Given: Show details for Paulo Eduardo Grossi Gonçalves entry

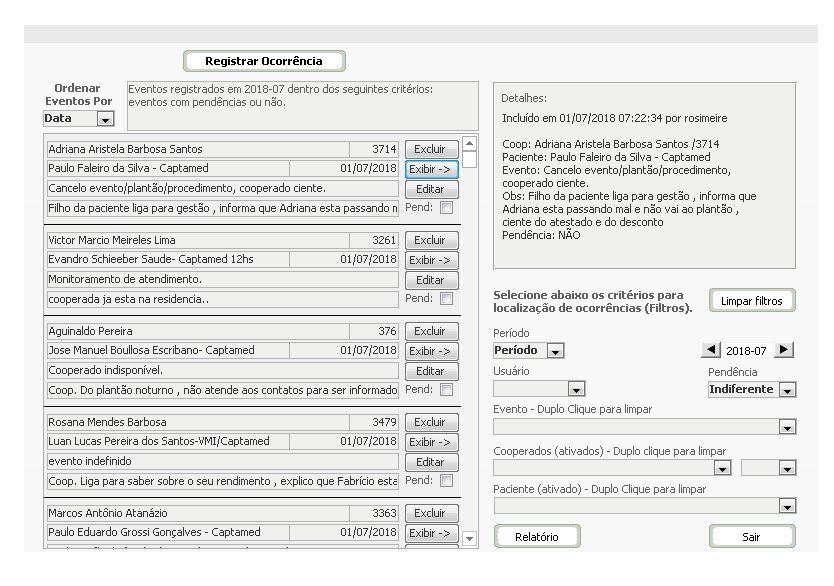Looking at the screenshot, I should [x=431, y=533].
